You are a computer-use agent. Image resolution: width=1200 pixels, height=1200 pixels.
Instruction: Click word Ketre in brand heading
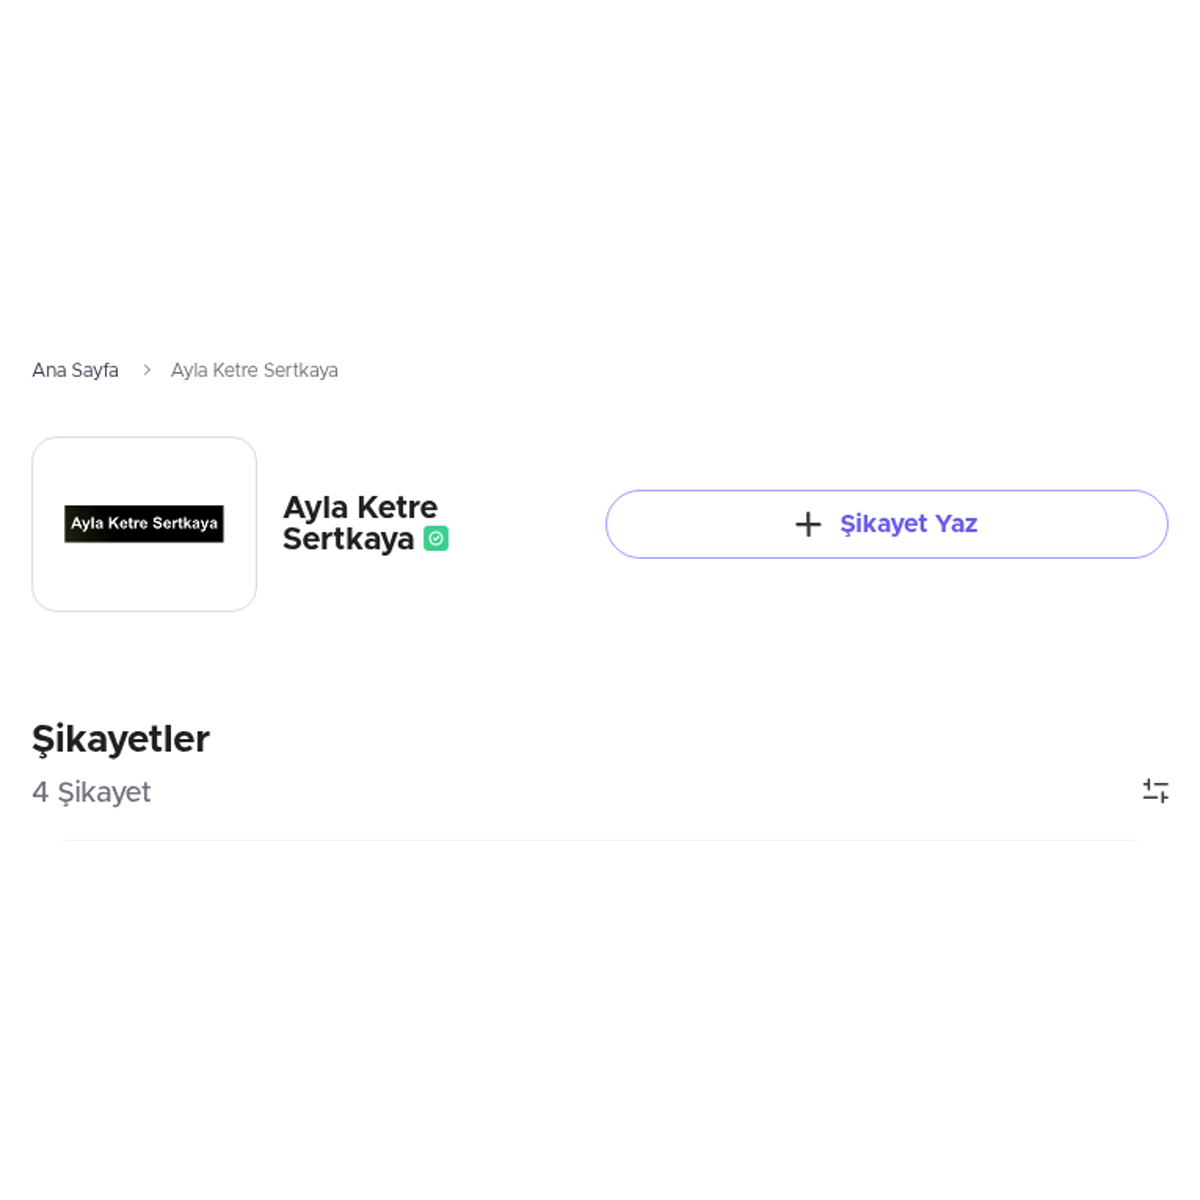[397, 507]
